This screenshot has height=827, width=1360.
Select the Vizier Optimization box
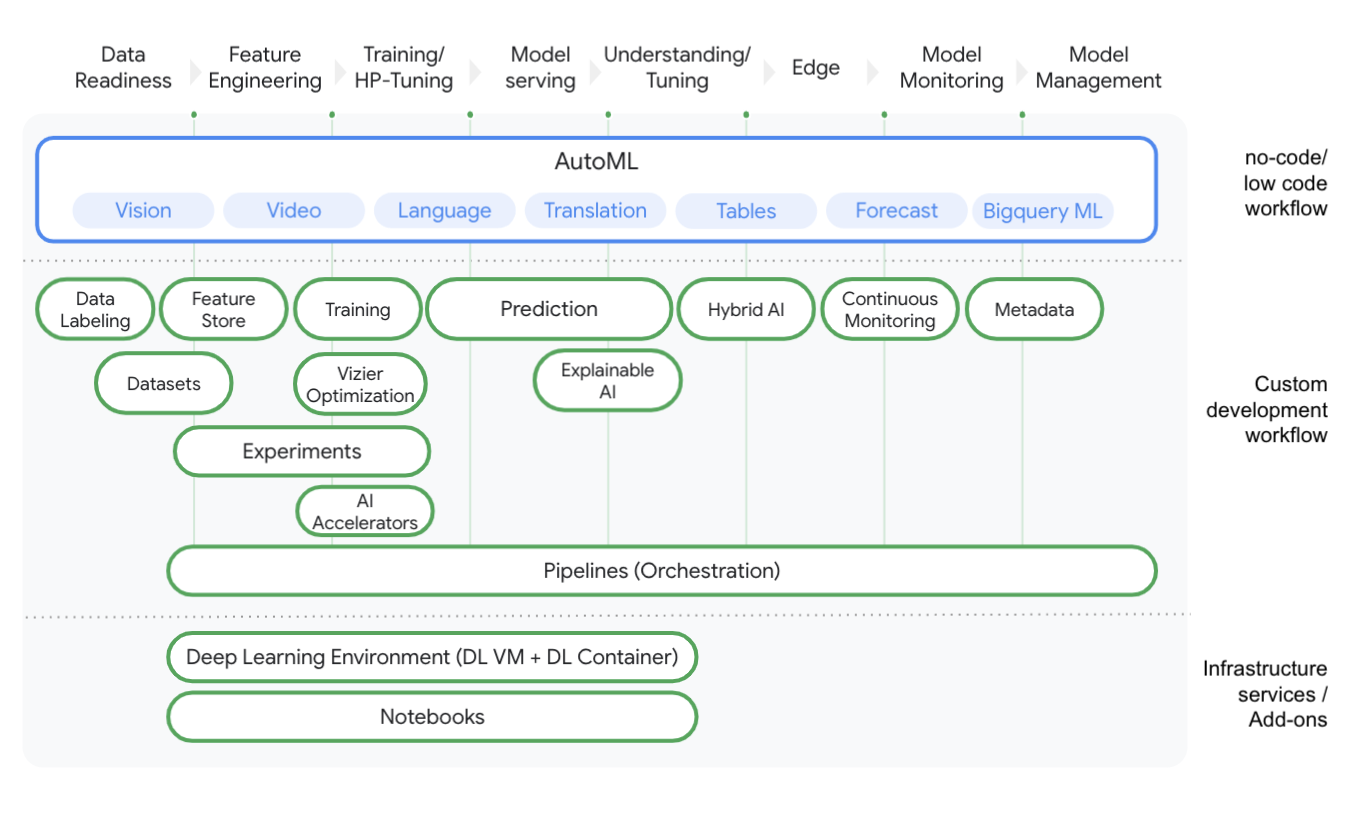click(x=360, y=385)
